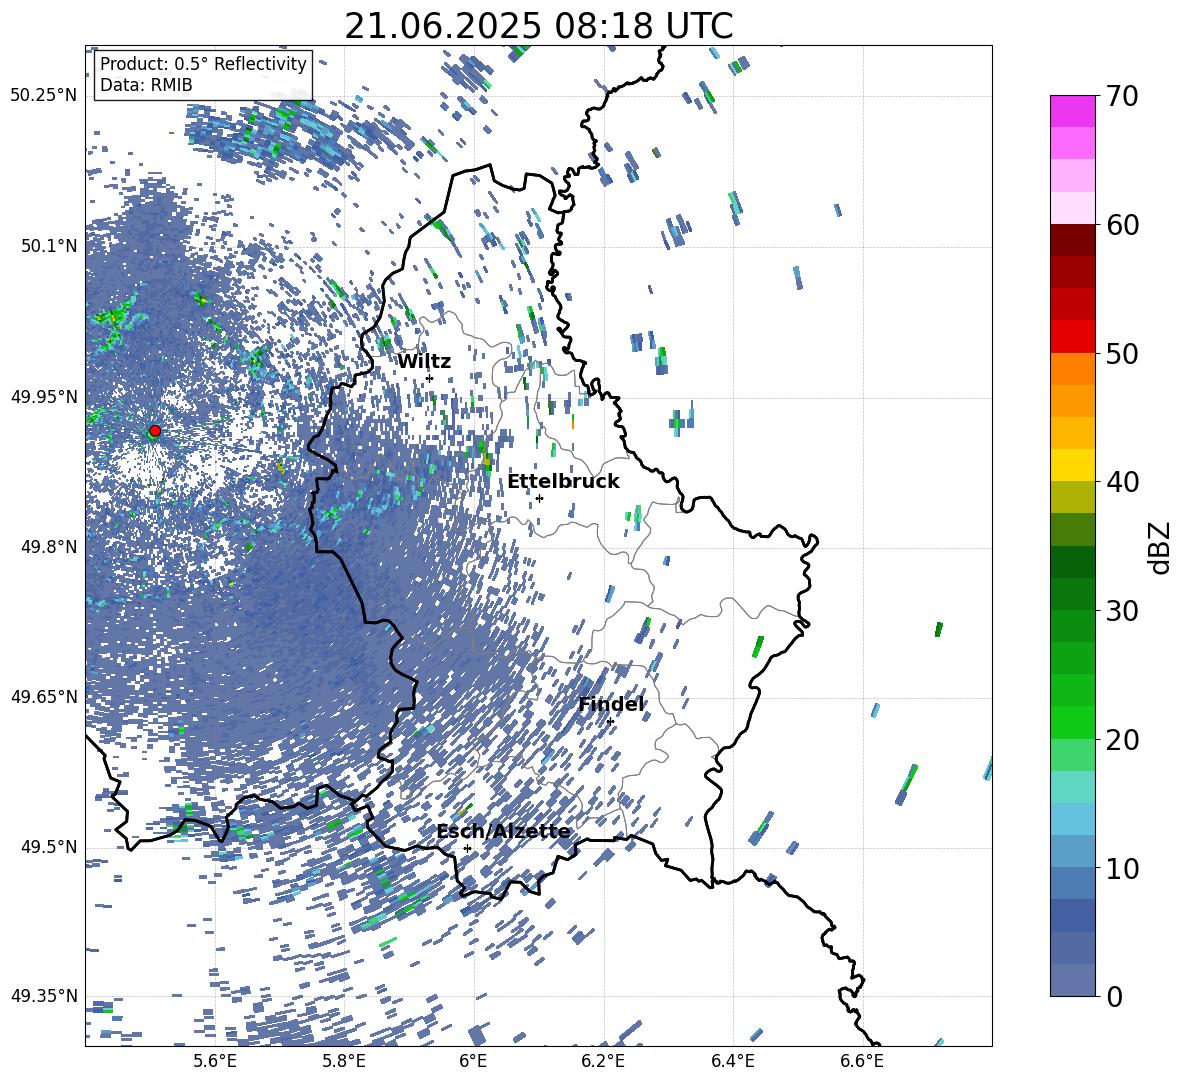Viewport: 1184px width, 1081px height.
Task: Pick the orange colorbar segment below 50
Action: point(1072,369)
